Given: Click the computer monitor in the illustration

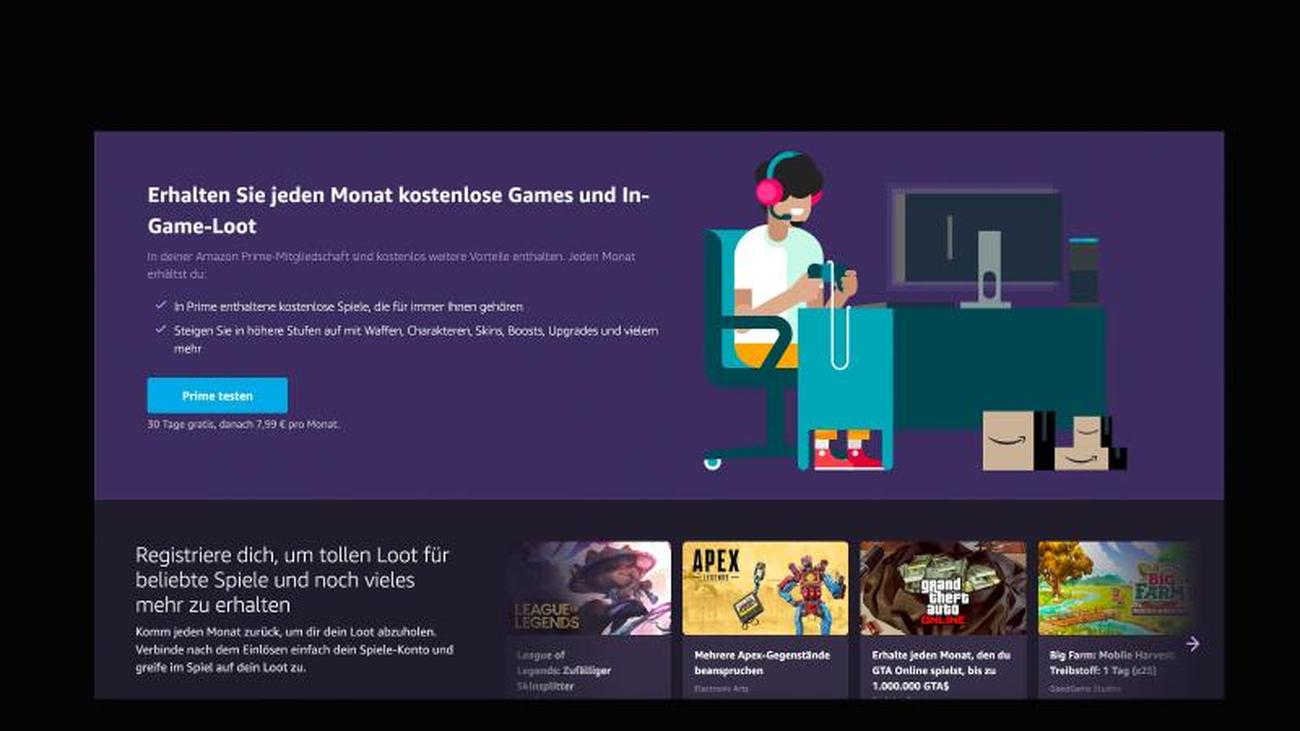Looking at the screenshot, I should coord(976,238).
